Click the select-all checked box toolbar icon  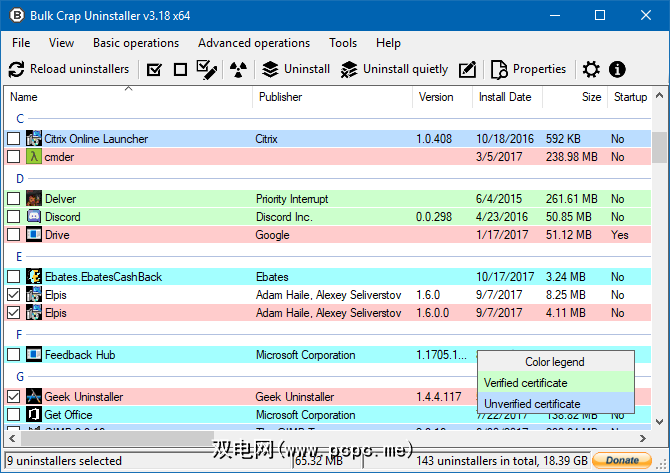pos(154,70)
